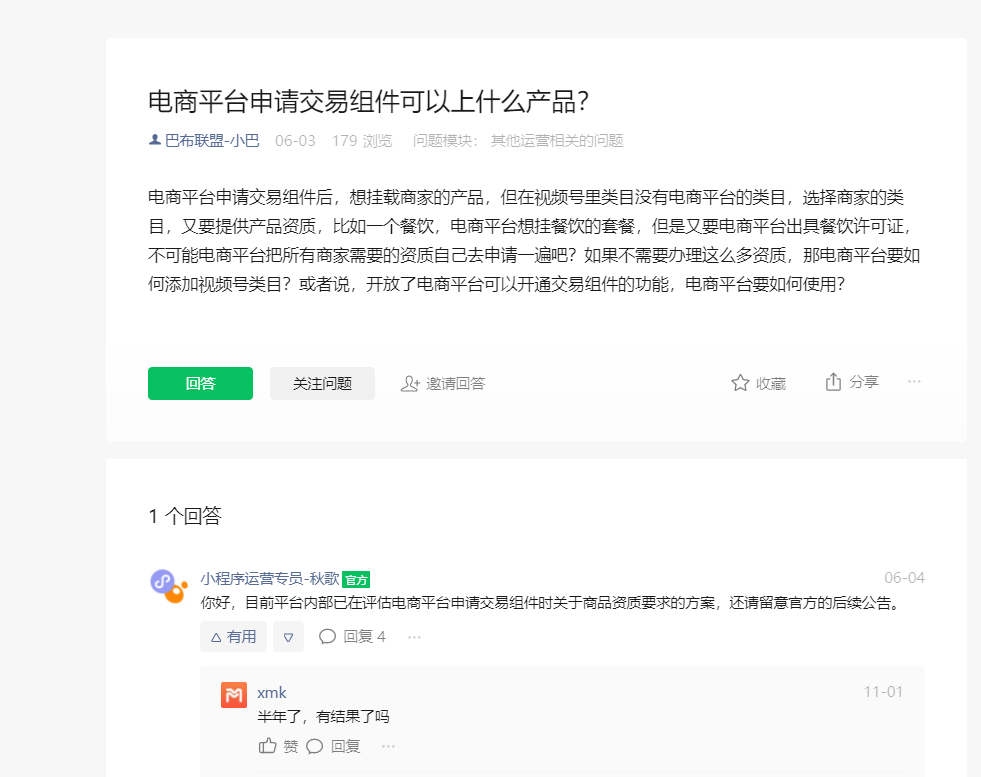Screen dimensions: 981x777
Task: Downvote the official answer with the down triangle
Action: 288,637
